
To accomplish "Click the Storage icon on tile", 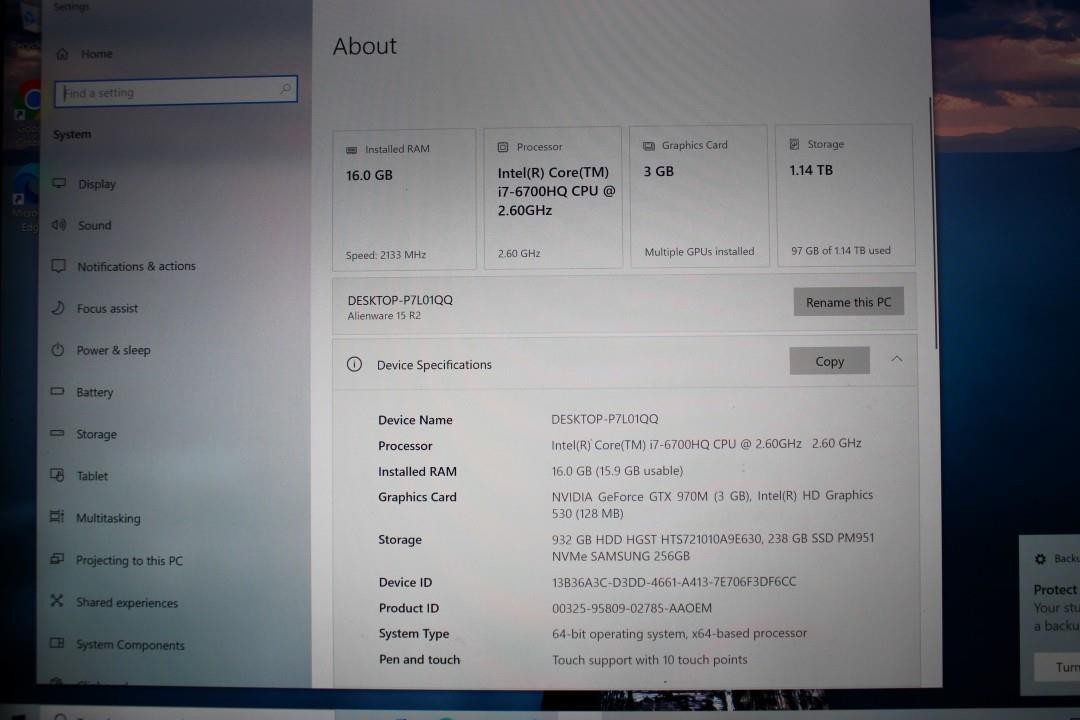I will [794, 144].
